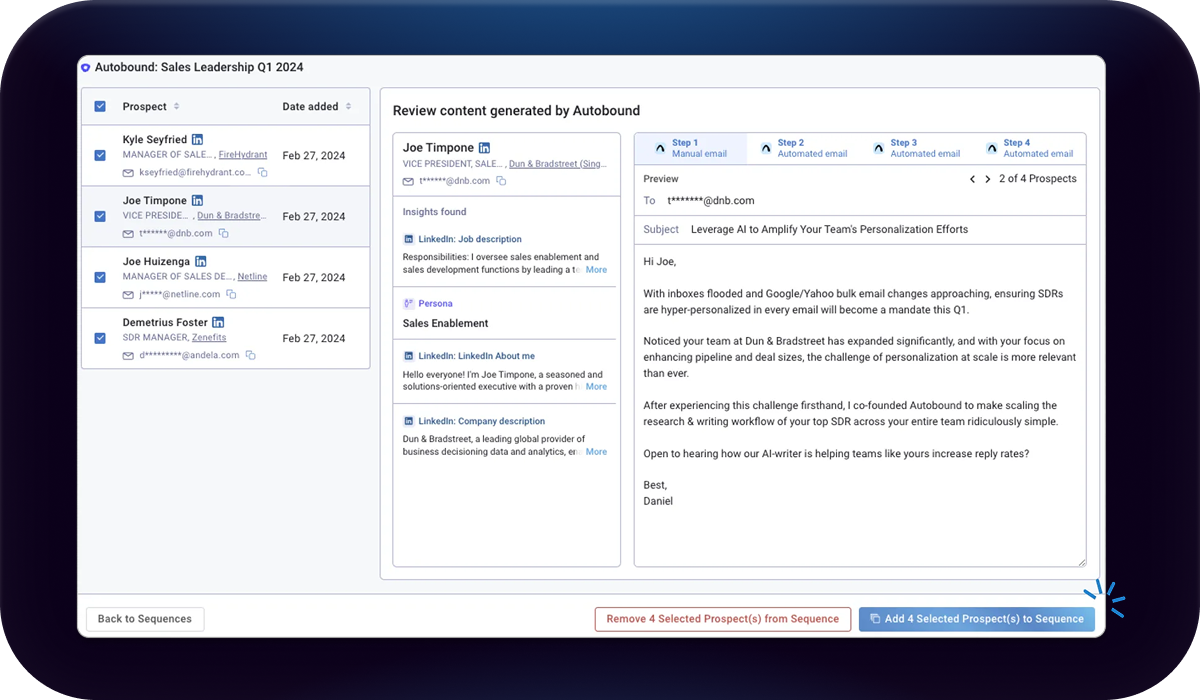Copy t******@dnb.com email in prospect list

[x=223, y=233]
